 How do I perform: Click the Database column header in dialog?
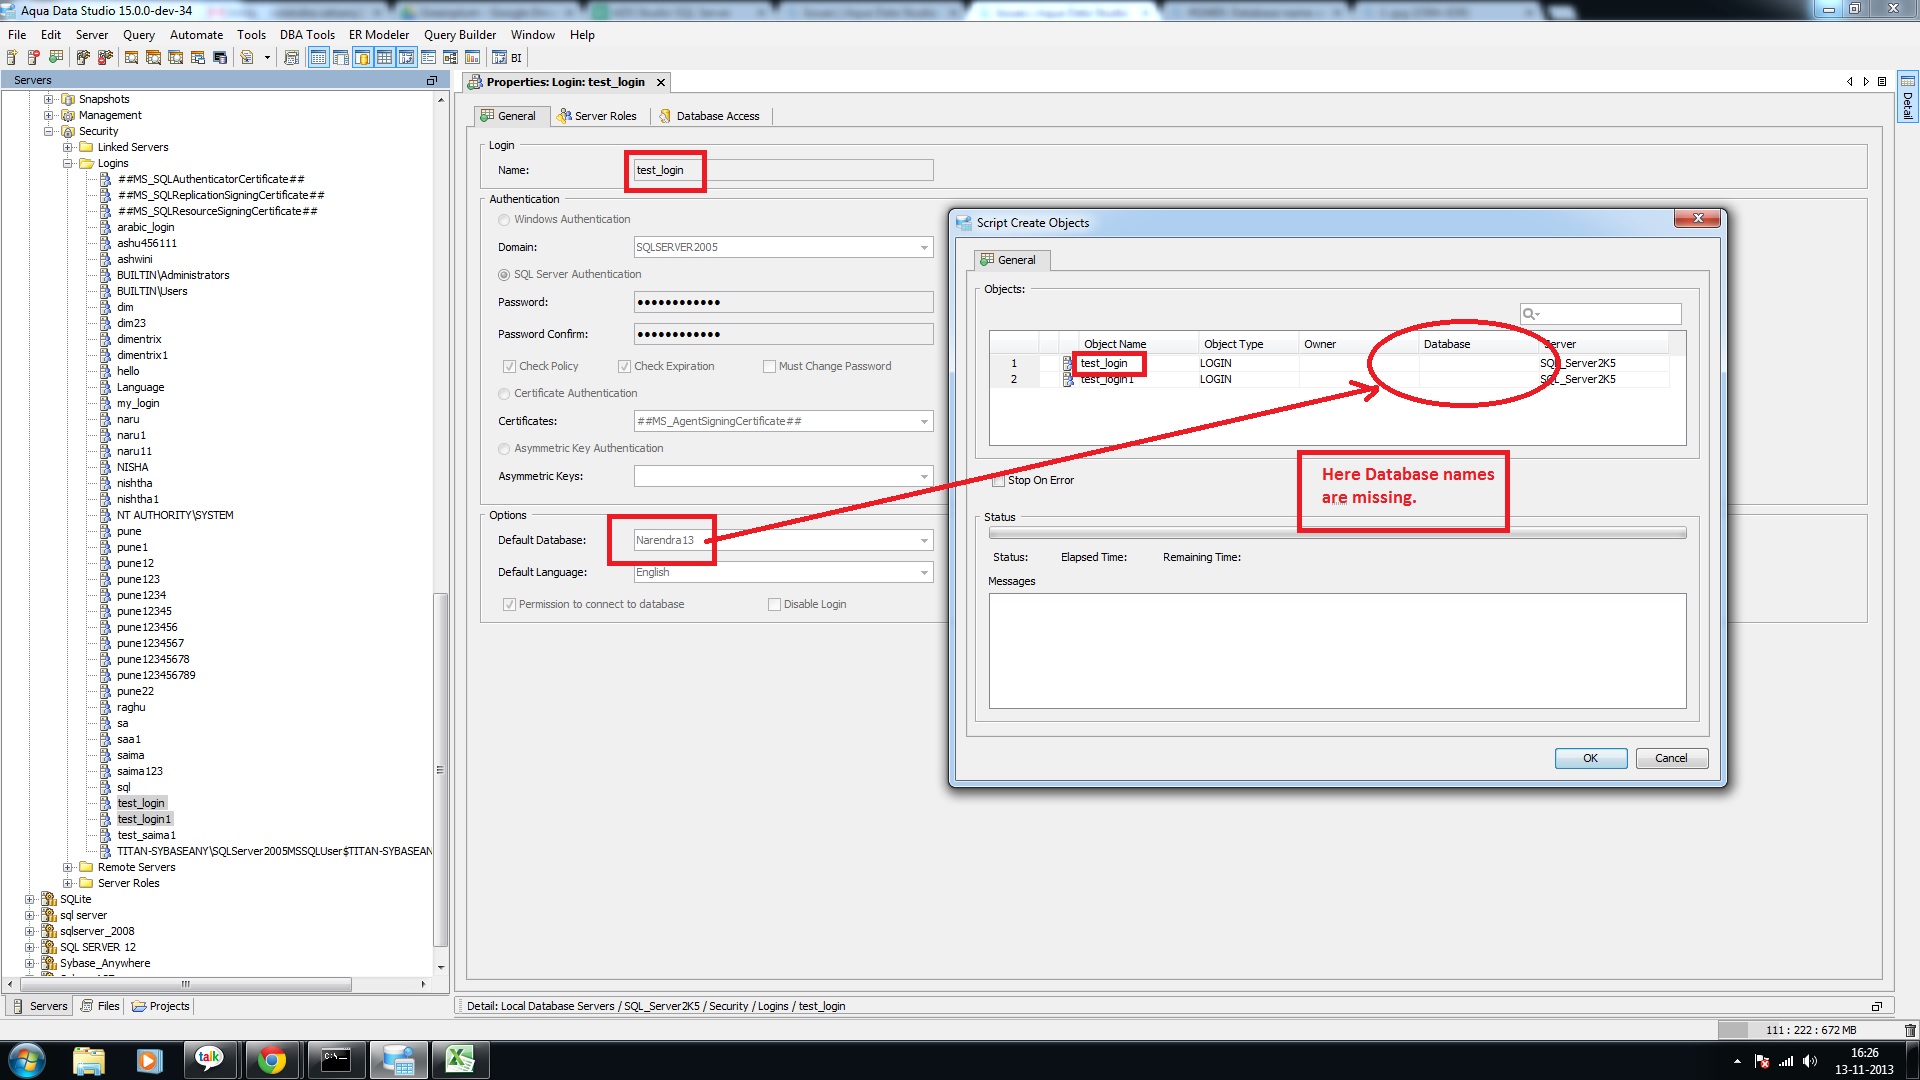coord(1479,344)
